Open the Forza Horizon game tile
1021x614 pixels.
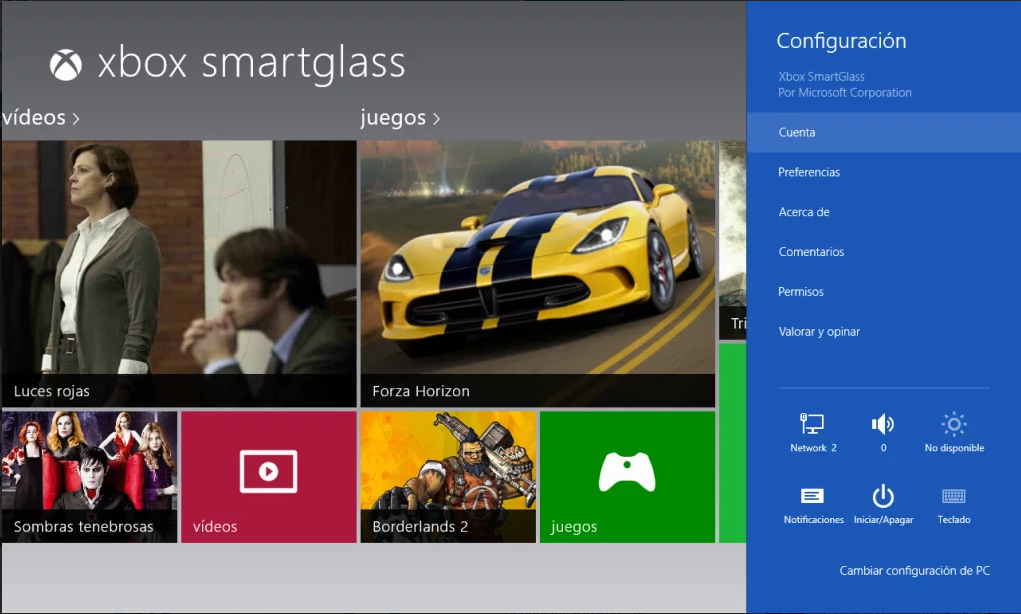[538, 273]
